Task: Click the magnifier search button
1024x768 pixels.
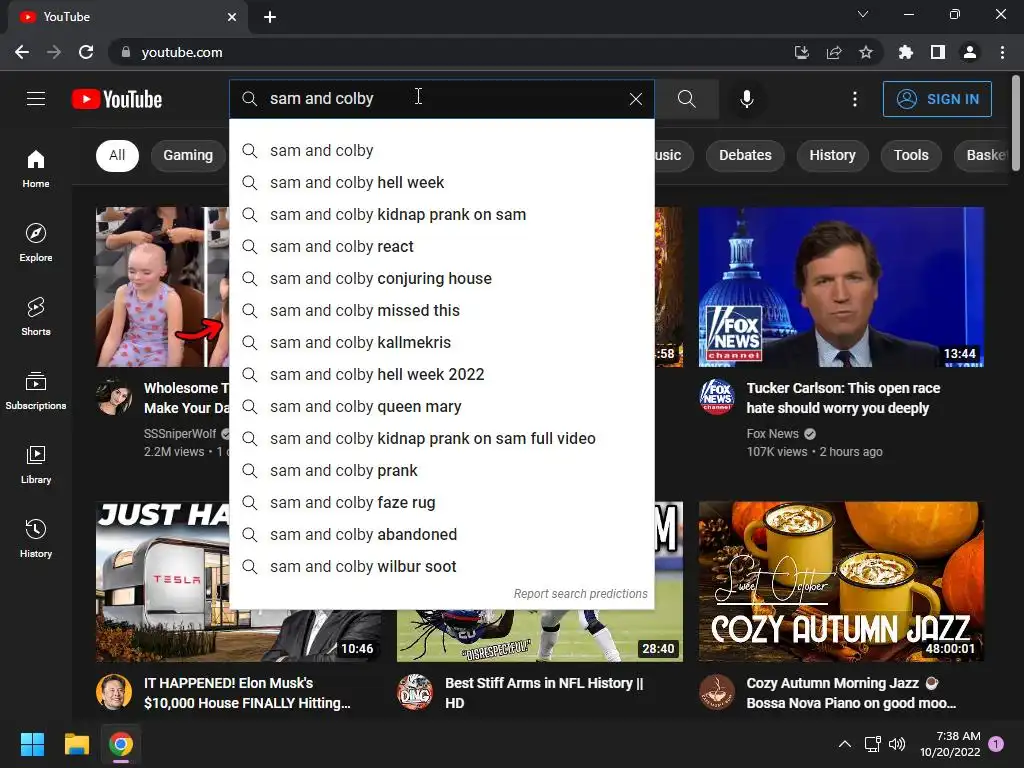Action: [686, 99]
